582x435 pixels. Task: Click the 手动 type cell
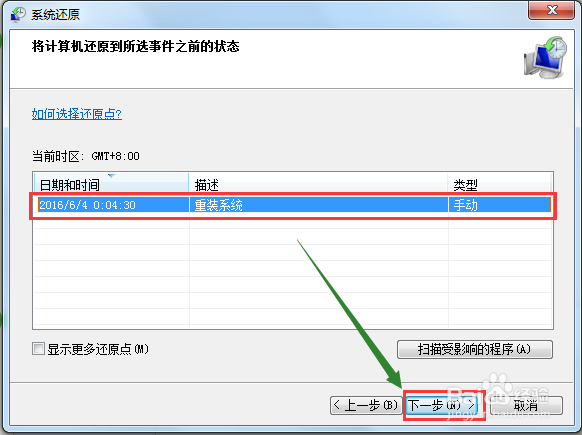point(500,205)
